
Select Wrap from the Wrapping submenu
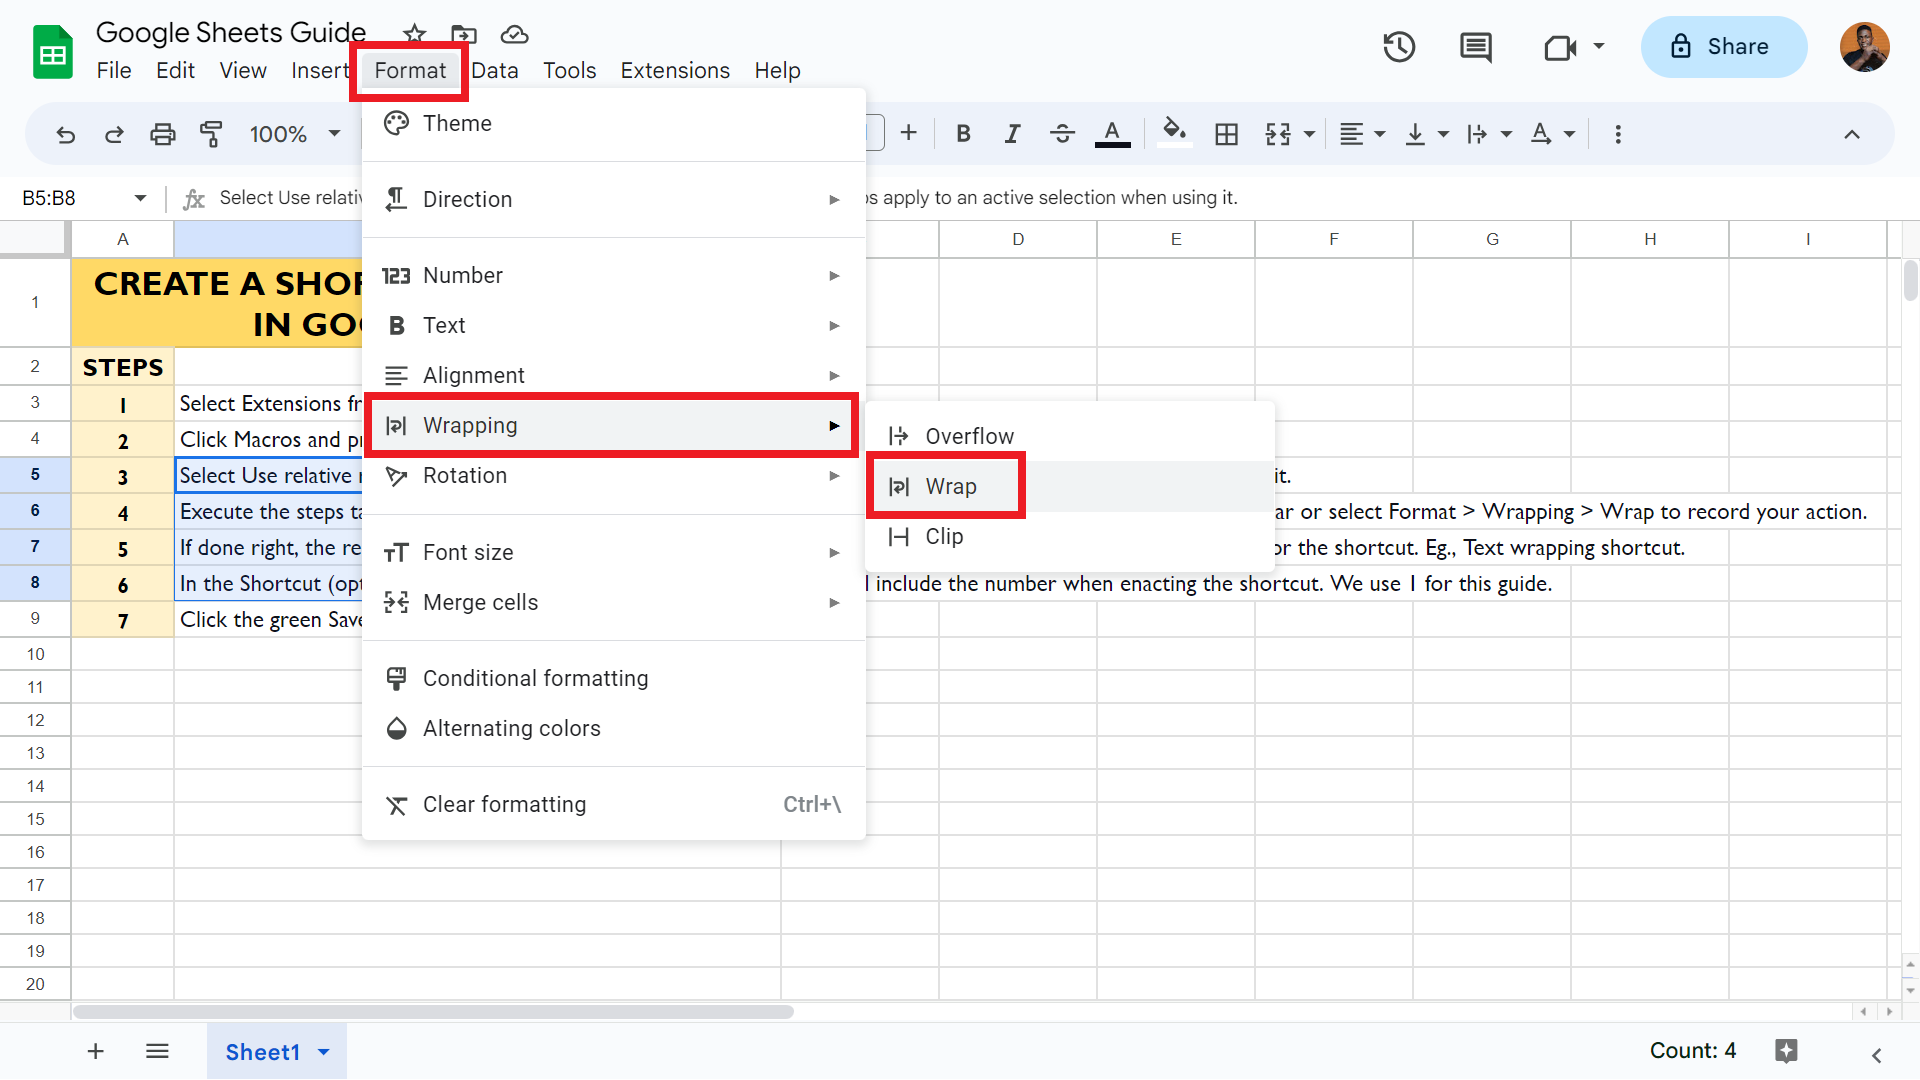(x=950, y=486)
